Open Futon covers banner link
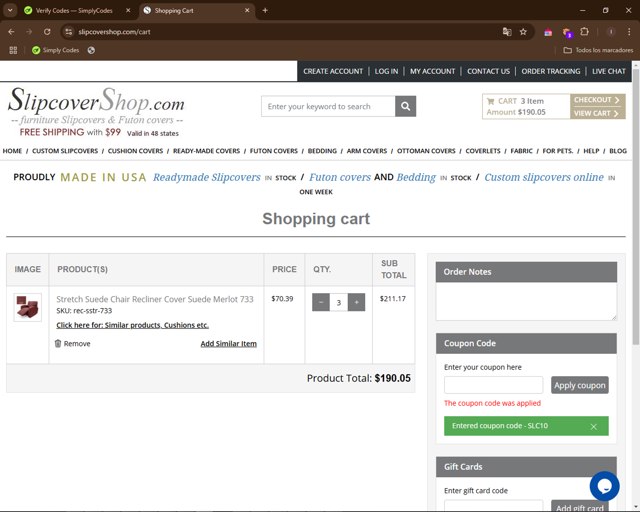Screen dimensions: 640x512 click(x=340, y=177)
